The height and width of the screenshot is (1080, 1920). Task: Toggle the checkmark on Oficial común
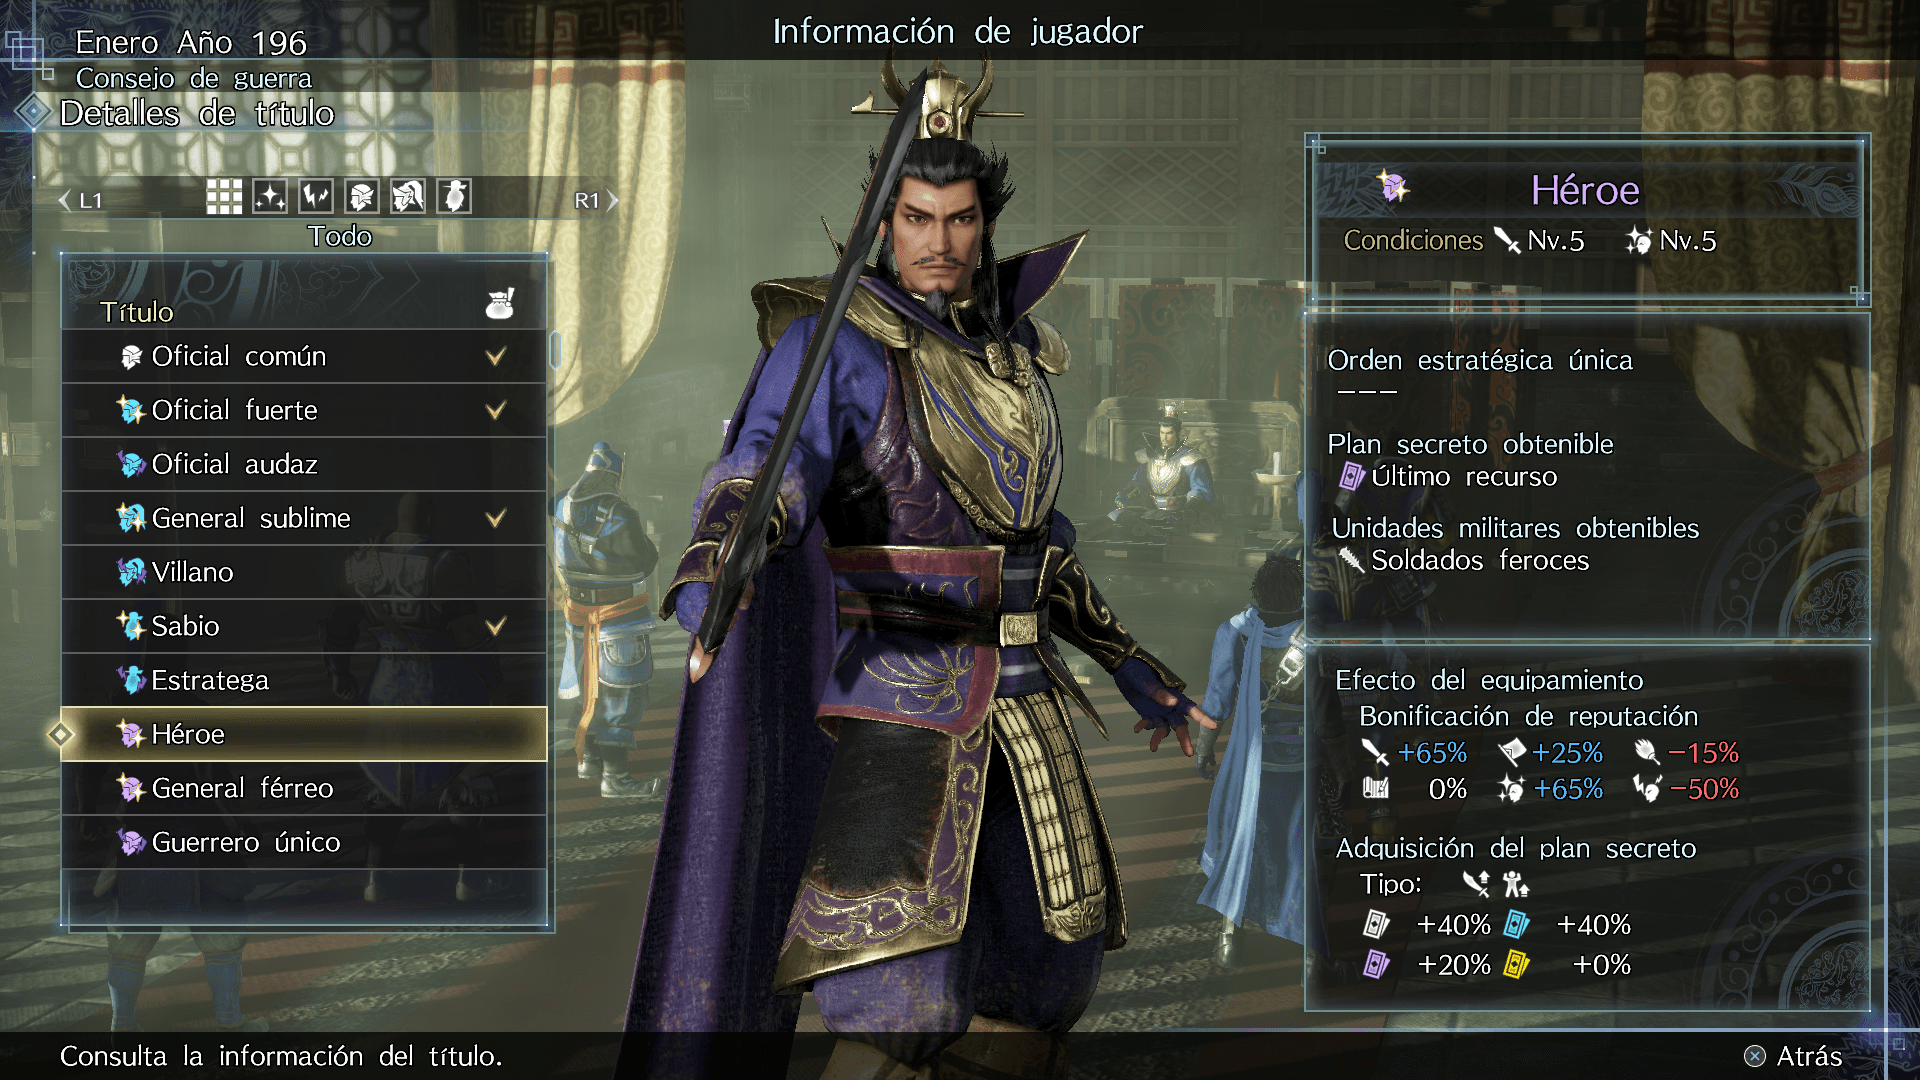[x=496, y=356]
